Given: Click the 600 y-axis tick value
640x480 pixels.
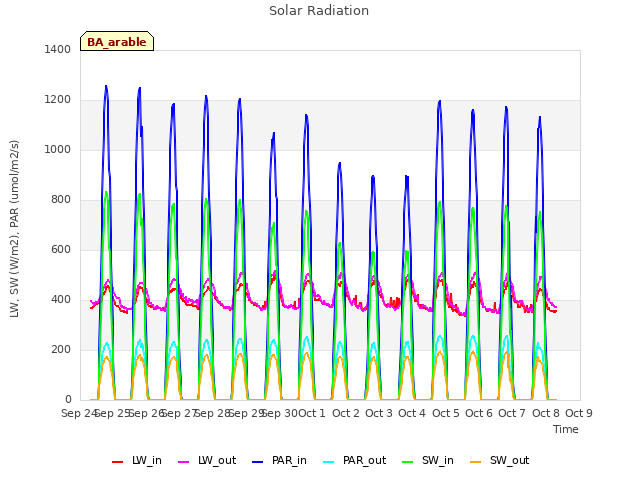Looking at the screenshot, I should click(61, 249).
